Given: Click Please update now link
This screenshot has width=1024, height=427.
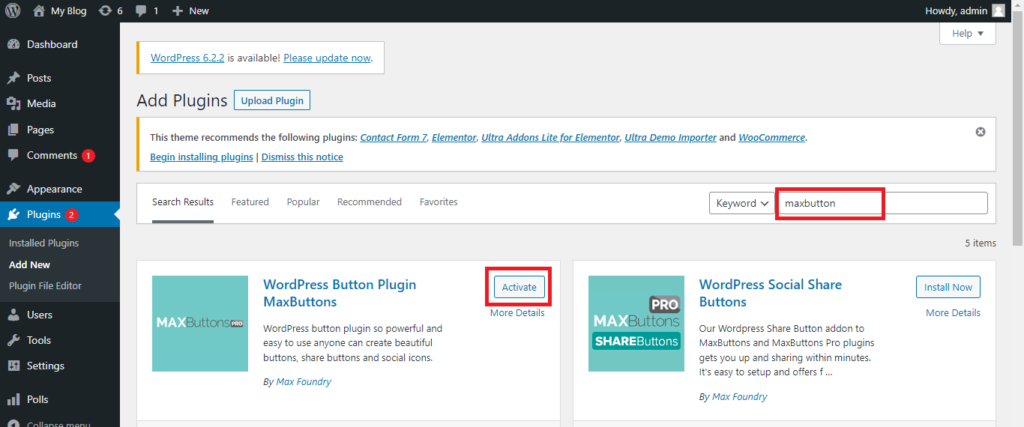Looking at the screenshot, I should pyautogui.click(x=327, y=57).
